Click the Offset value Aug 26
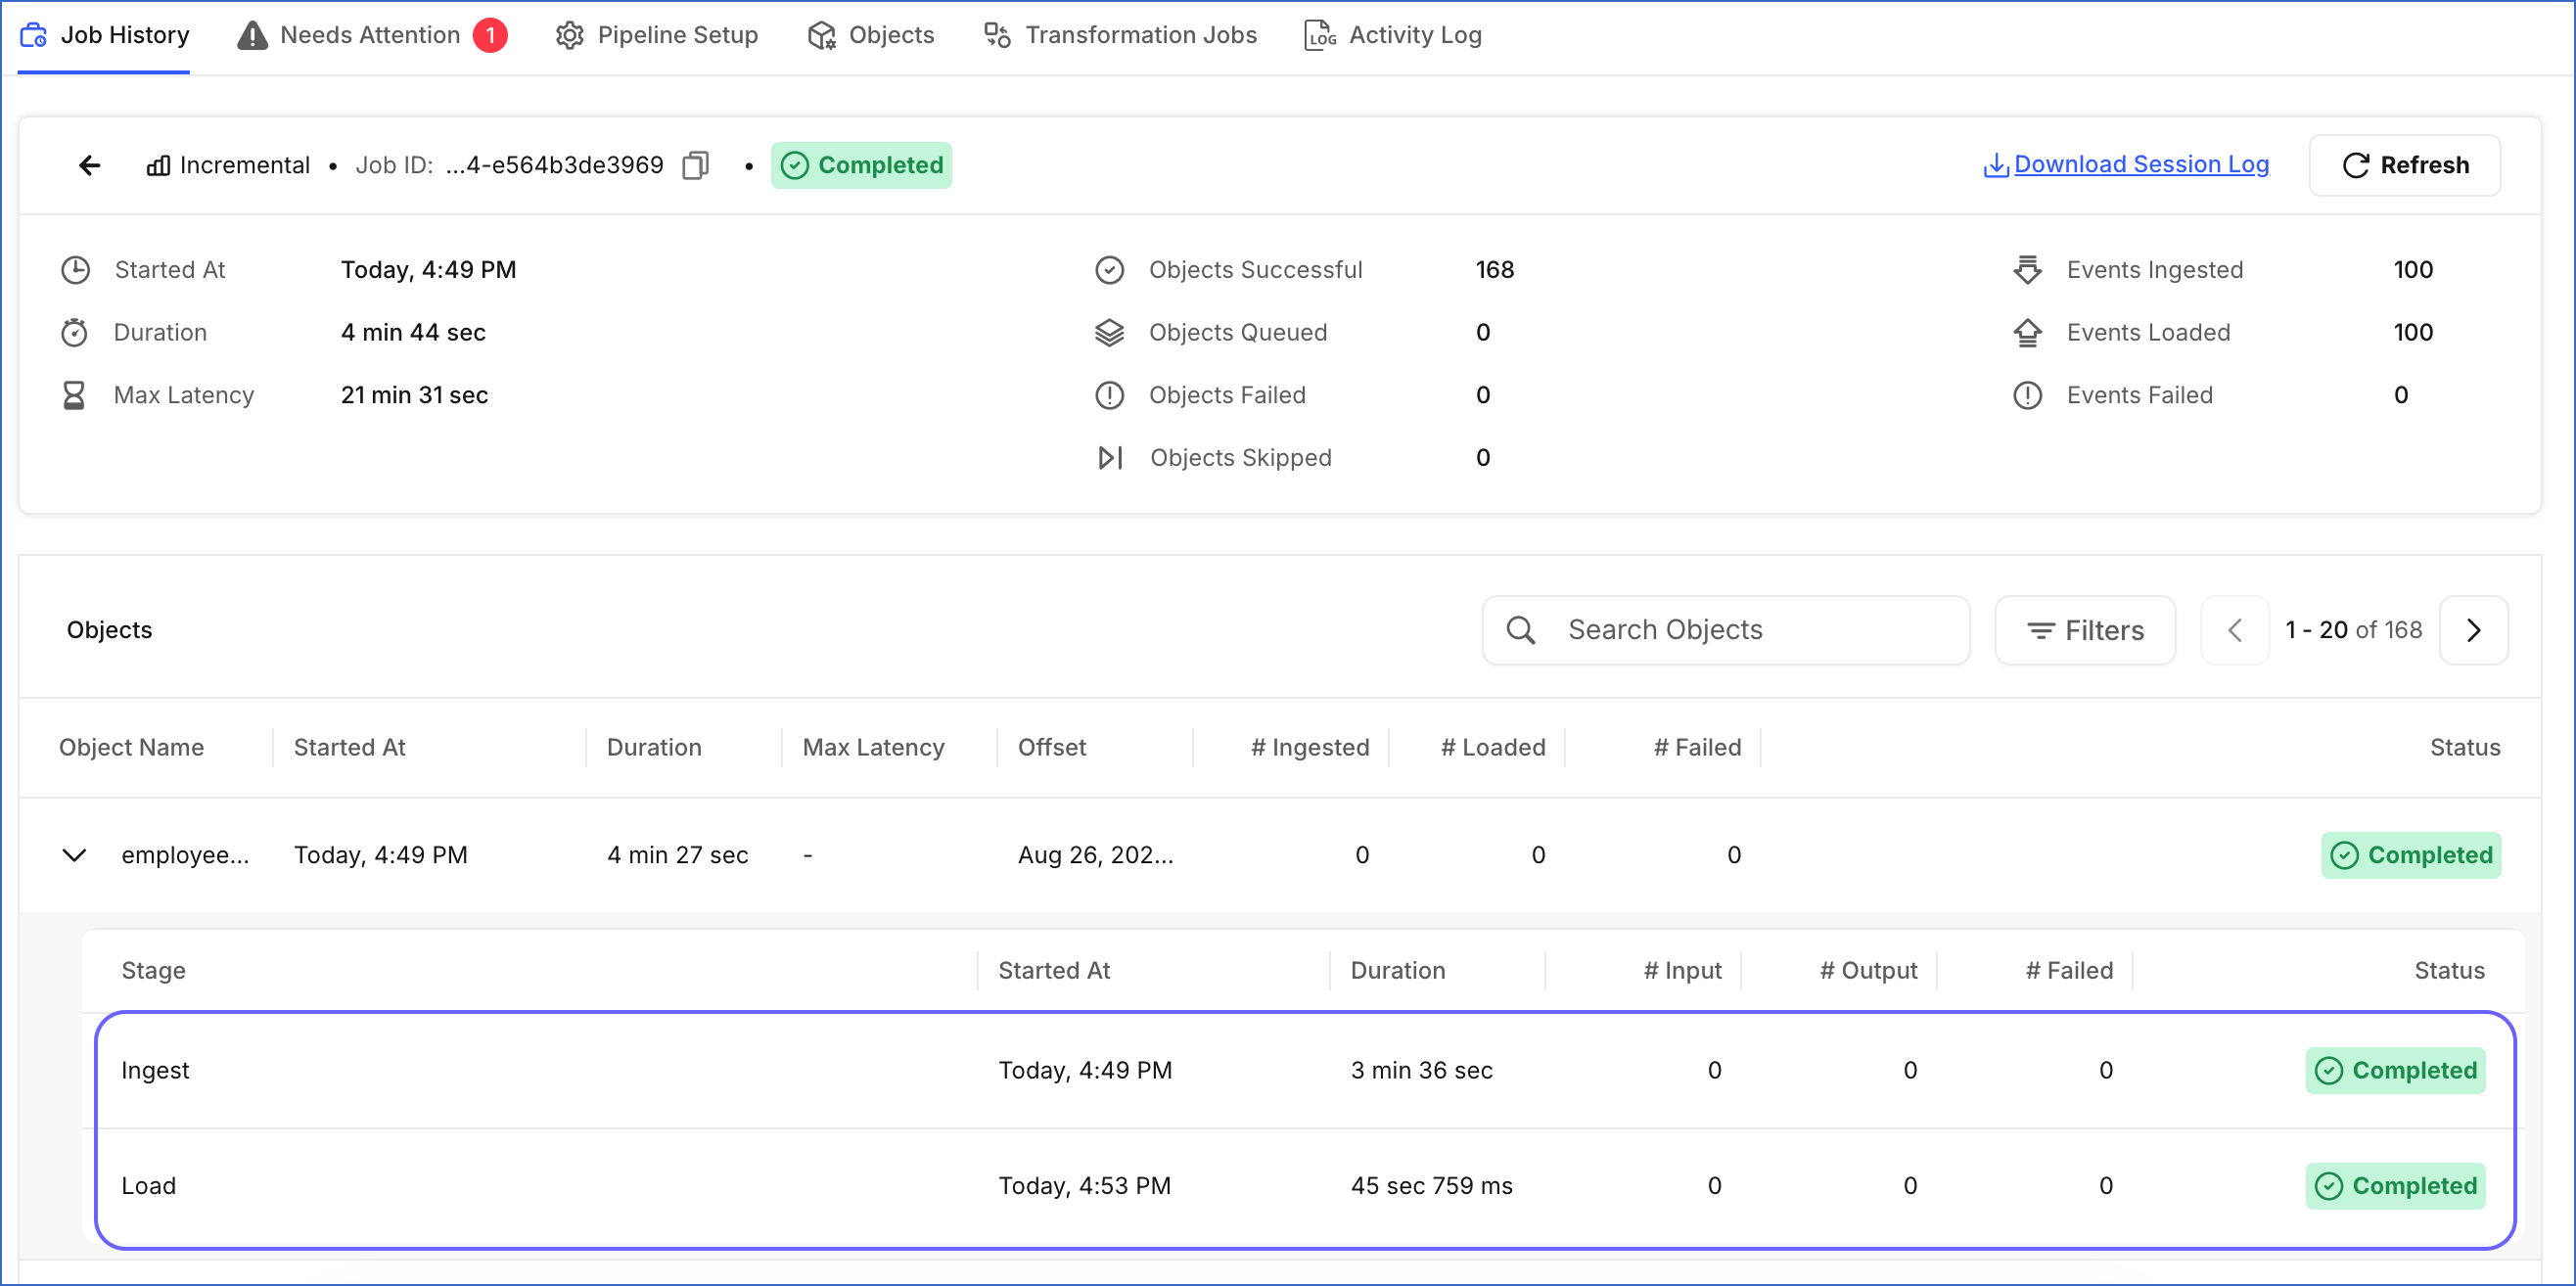This screenshot has height=1286, width=2576. [x=1096, y=855]
